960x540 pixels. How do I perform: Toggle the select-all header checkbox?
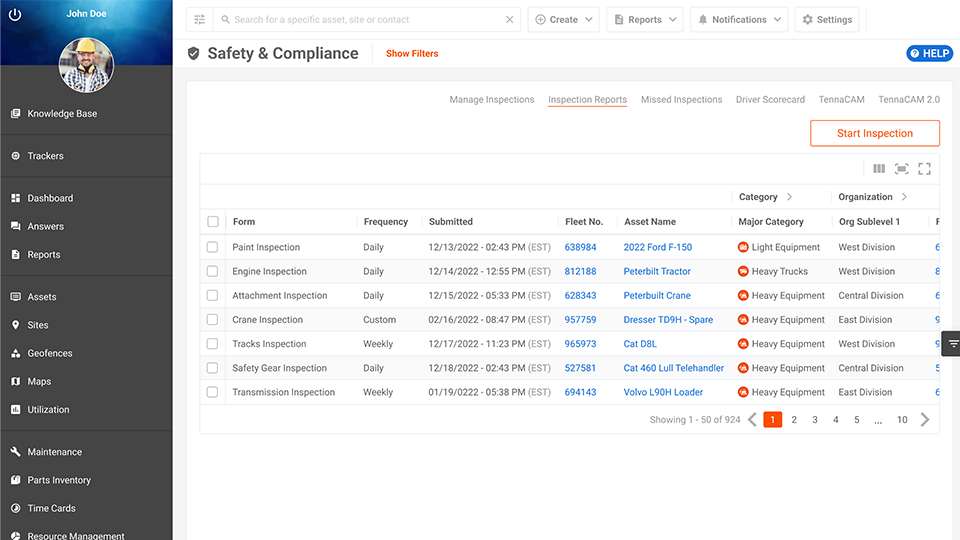[x=212, y=222]
